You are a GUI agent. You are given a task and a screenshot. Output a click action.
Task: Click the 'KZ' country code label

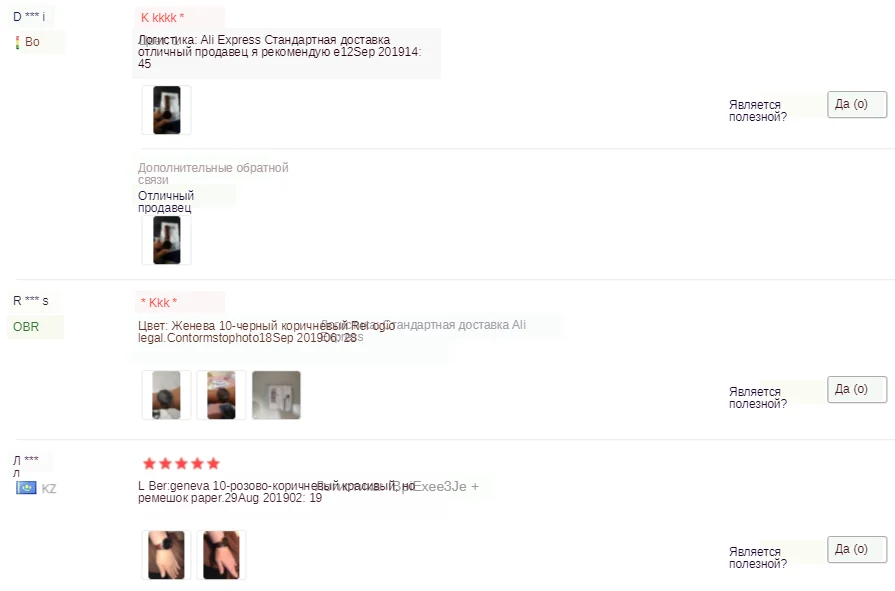(x=49, y=489)
